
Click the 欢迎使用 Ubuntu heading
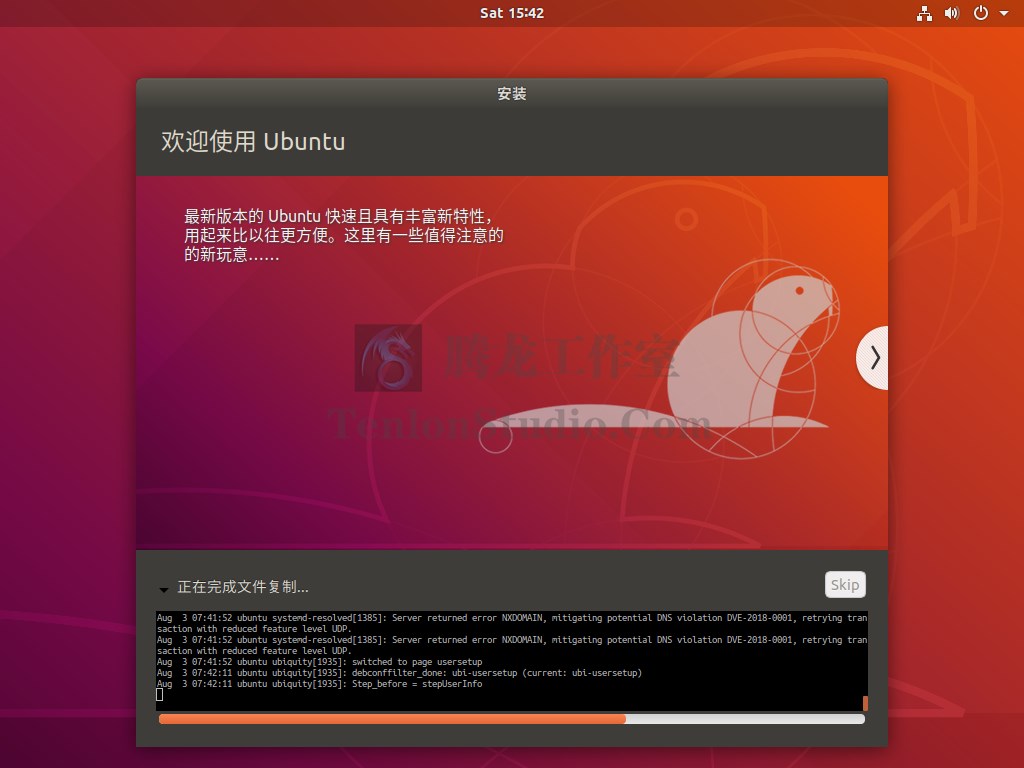[x=253, y=142]
